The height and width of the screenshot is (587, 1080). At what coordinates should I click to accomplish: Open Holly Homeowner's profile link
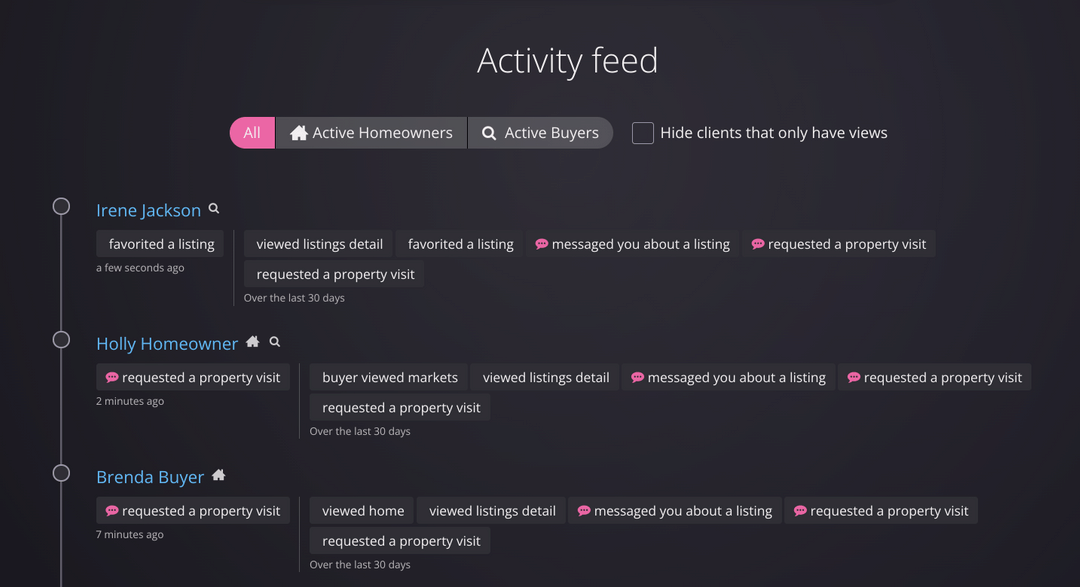point(167,343)
